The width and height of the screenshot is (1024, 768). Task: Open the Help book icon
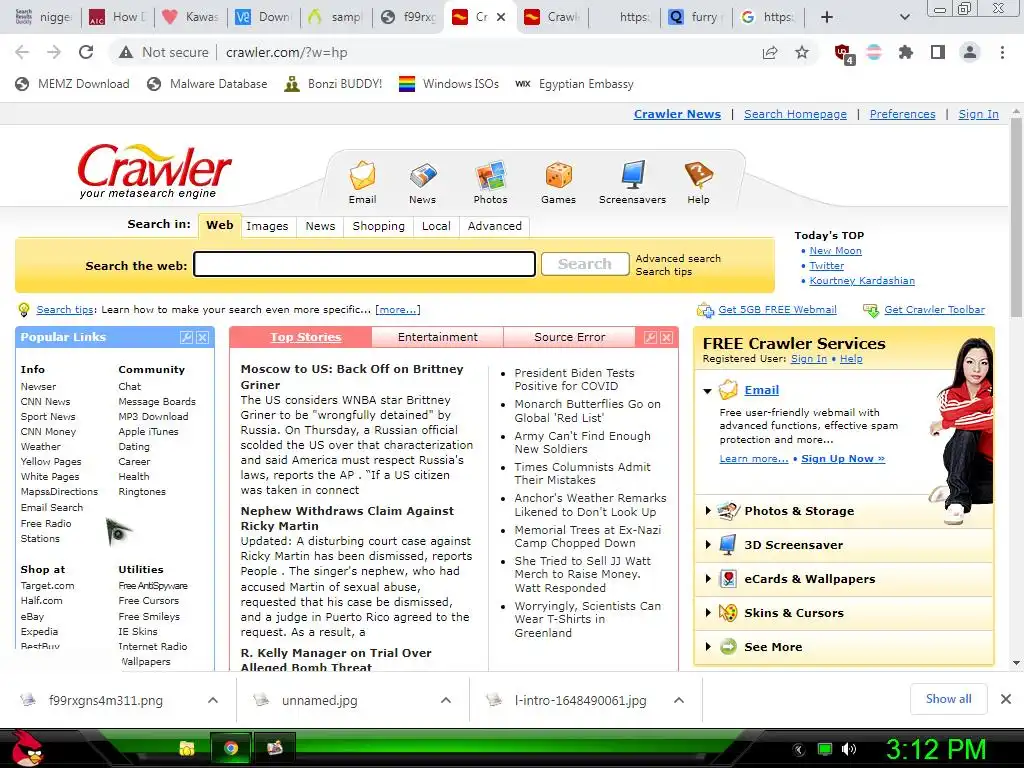coord(698,176)
